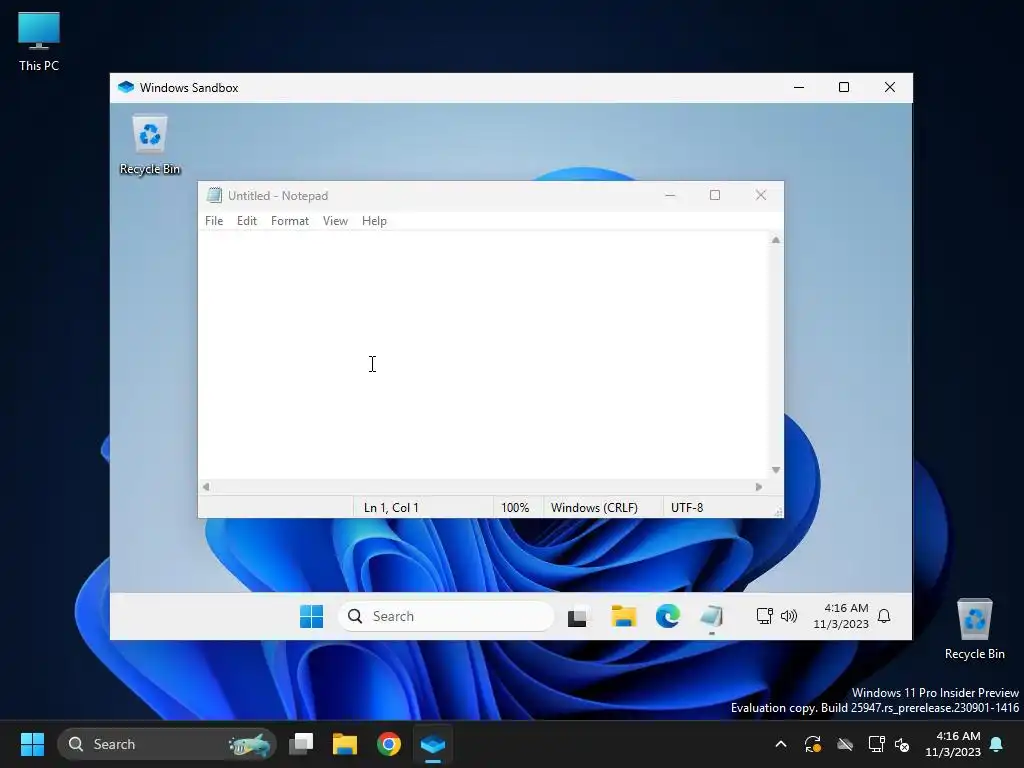Screen dimensions: 1024x768
Task: Click the OneDrive cloud tray icon
Action: pos(844,744)
